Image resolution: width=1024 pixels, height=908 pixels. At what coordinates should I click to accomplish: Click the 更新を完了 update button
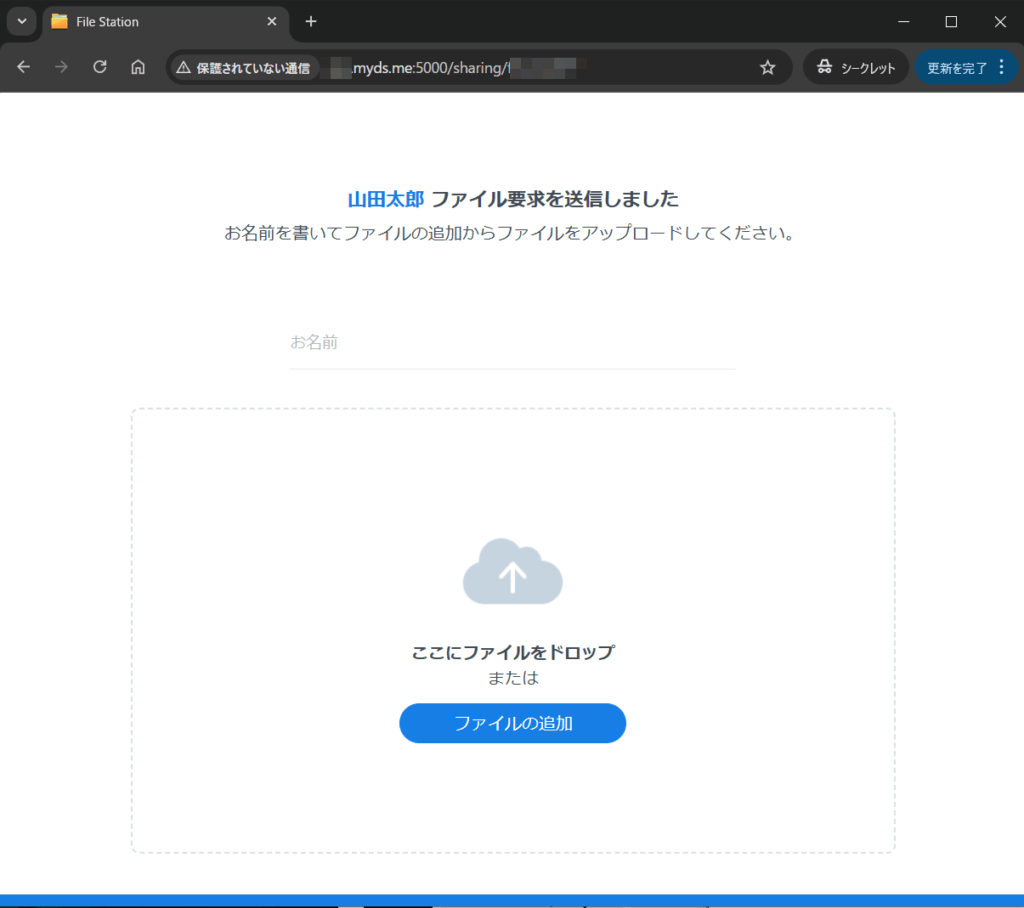click(x=956, y=67)
